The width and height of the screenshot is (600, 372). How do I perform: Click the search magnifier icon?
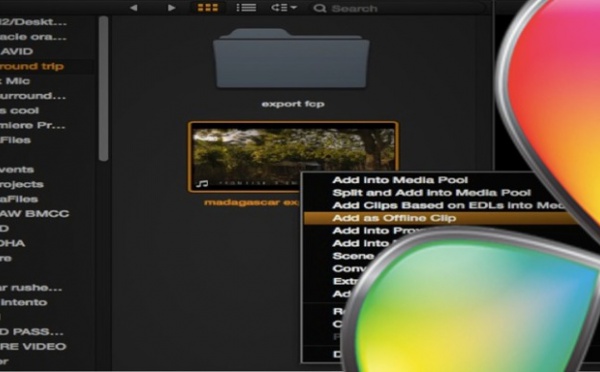319,8
